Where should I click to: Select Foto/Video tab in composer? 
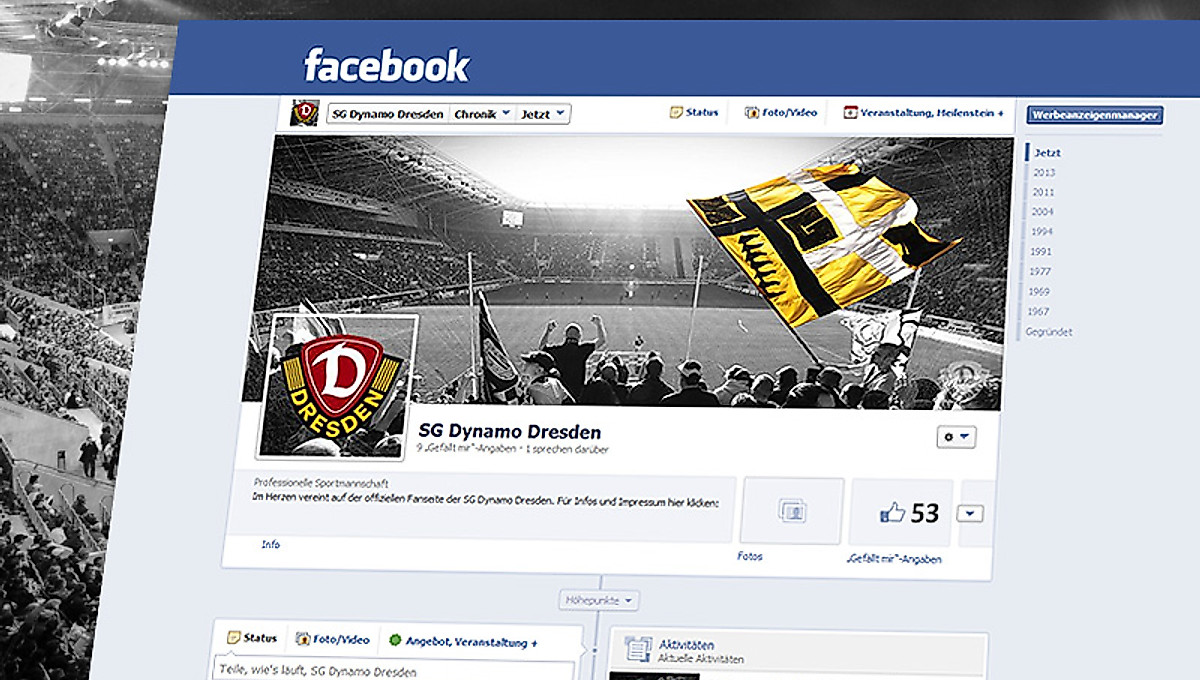coord(333,640)
